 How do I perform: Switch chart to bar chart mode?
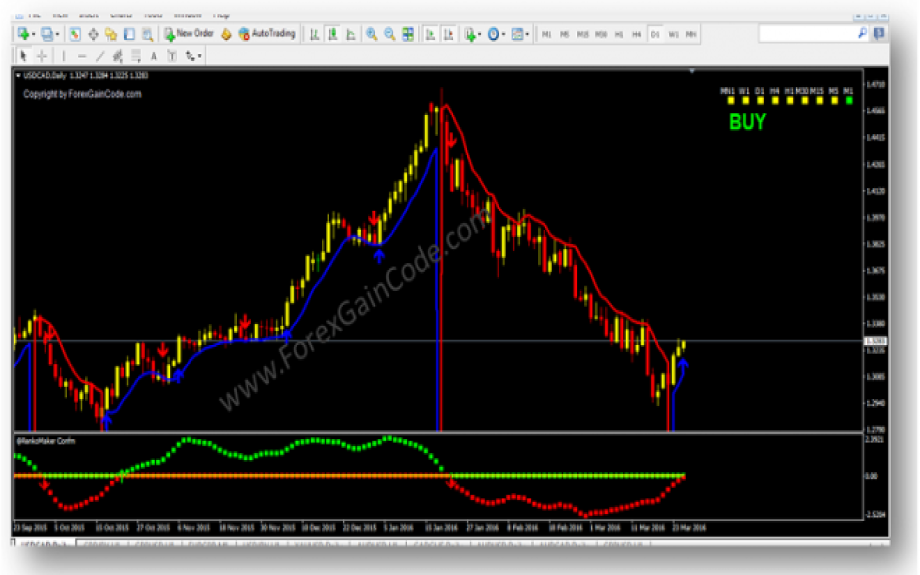[x=314, y=34]
